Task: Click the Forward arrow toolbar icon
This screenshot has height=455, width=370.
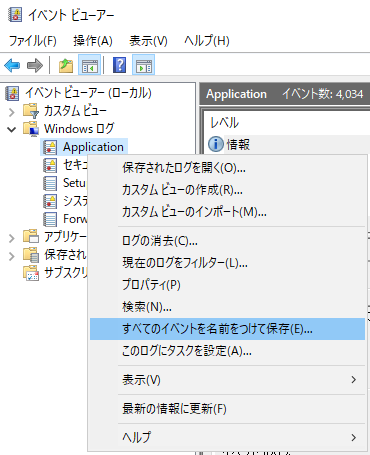Action: point(35,65)
